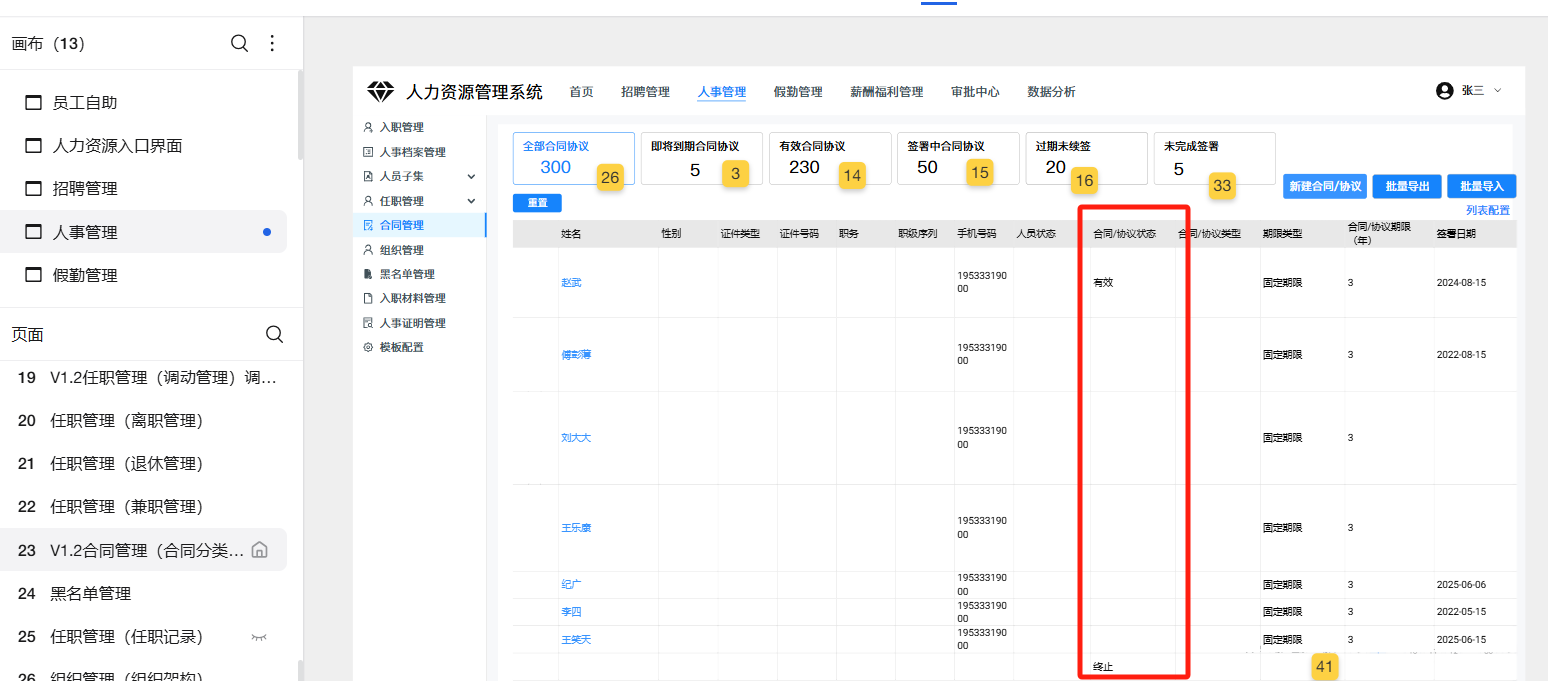Click the 组织管理 sidebar icon
The image size is (1548, 681).
pyautogui.click(x=368, y=250)
